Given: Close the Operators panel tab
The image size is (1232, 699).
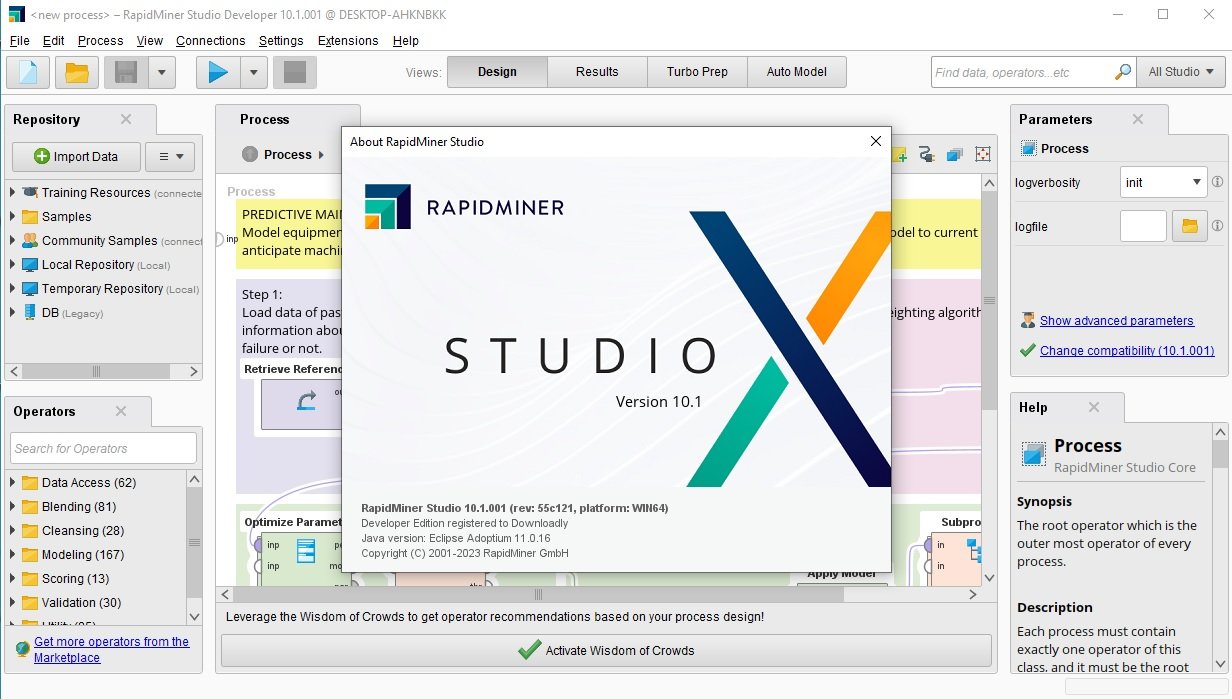Looking at the screenshot, I should (x=121, y=411).
